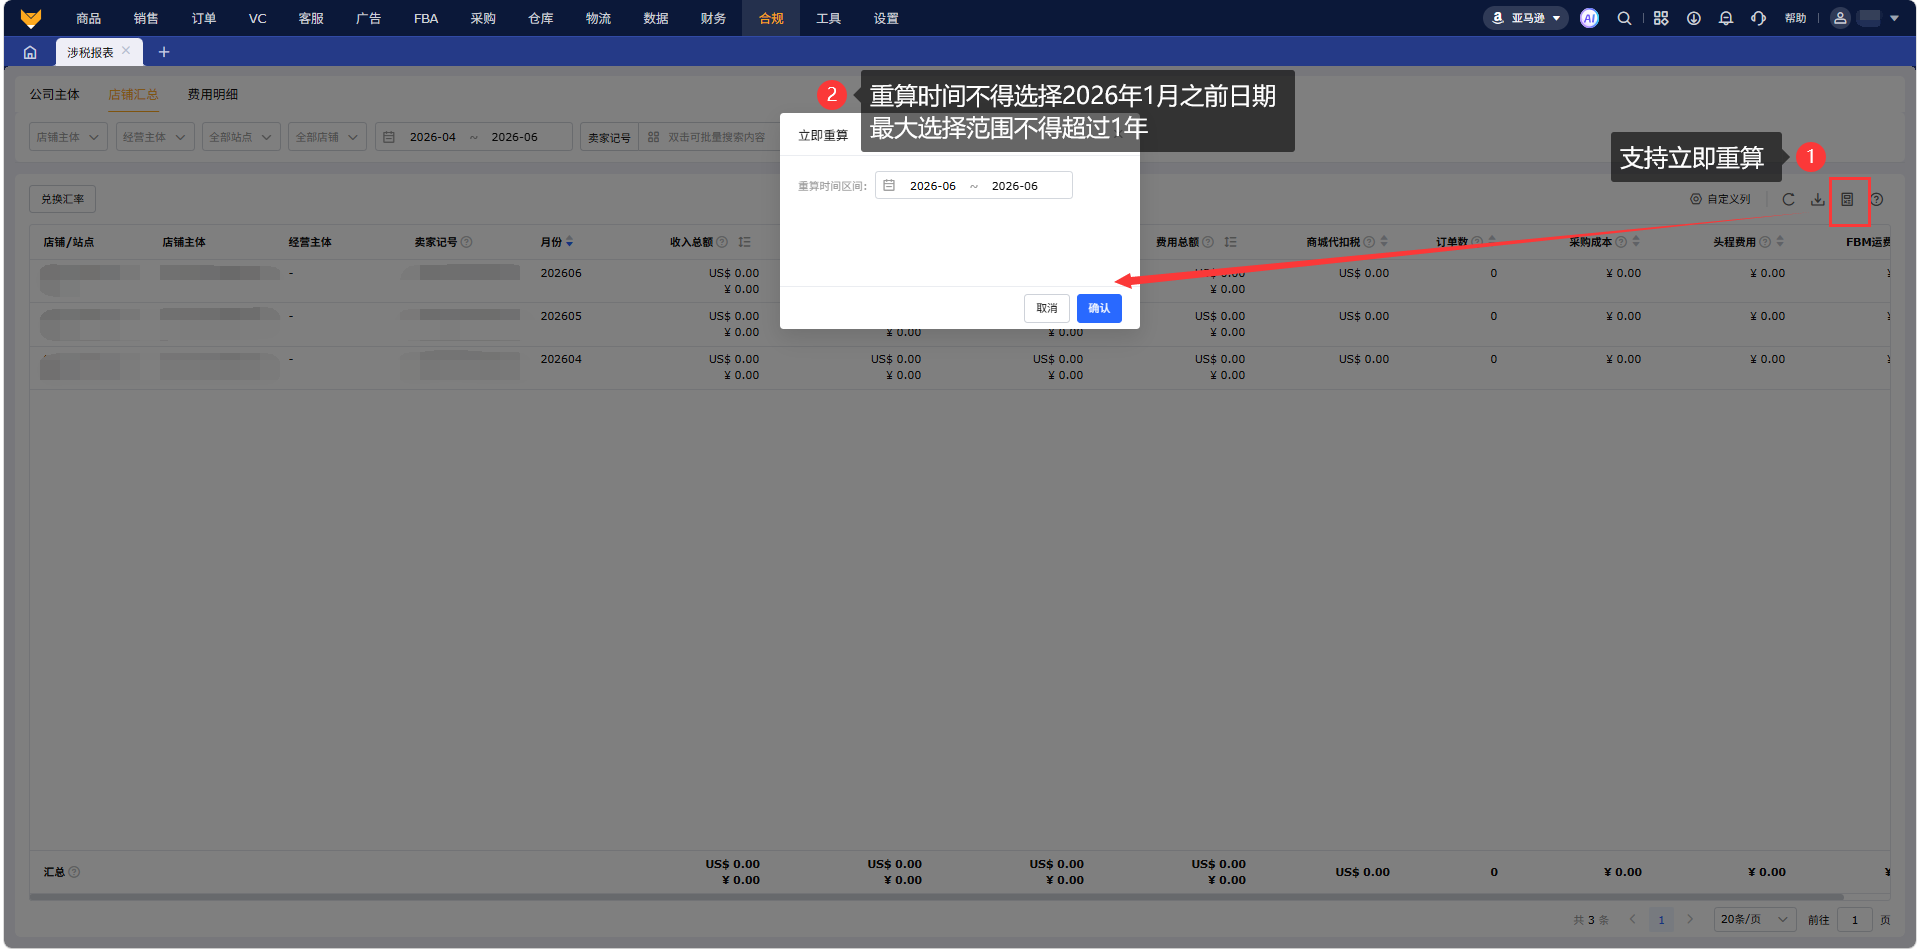Open the 销售 menu

click(x=146, y=18)
